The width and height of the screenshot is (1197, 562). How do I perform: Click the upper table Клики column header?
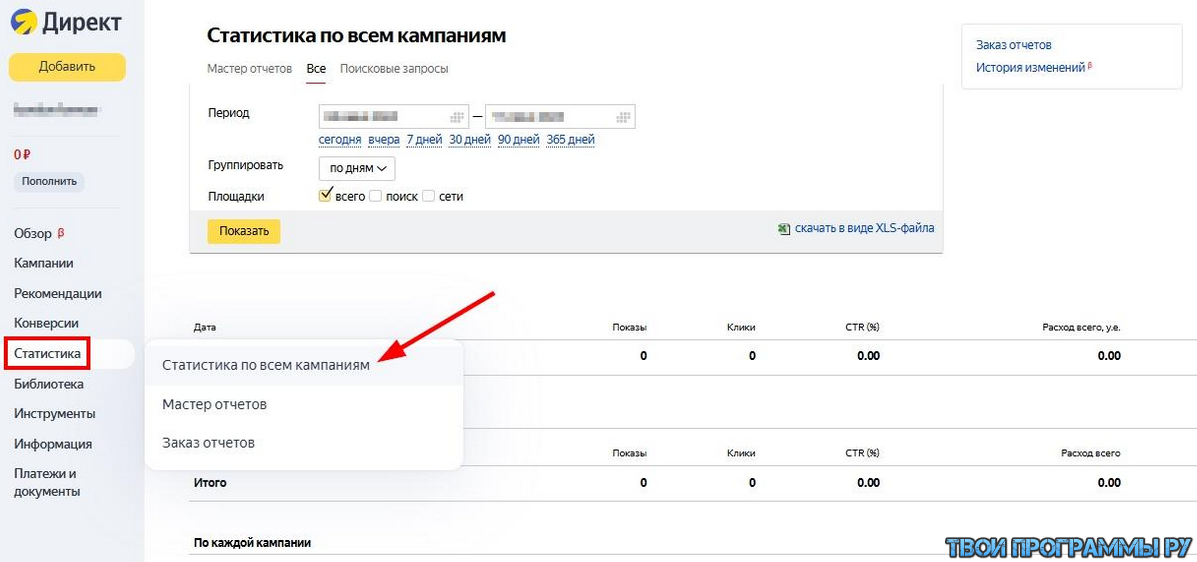tap(741, 327)
